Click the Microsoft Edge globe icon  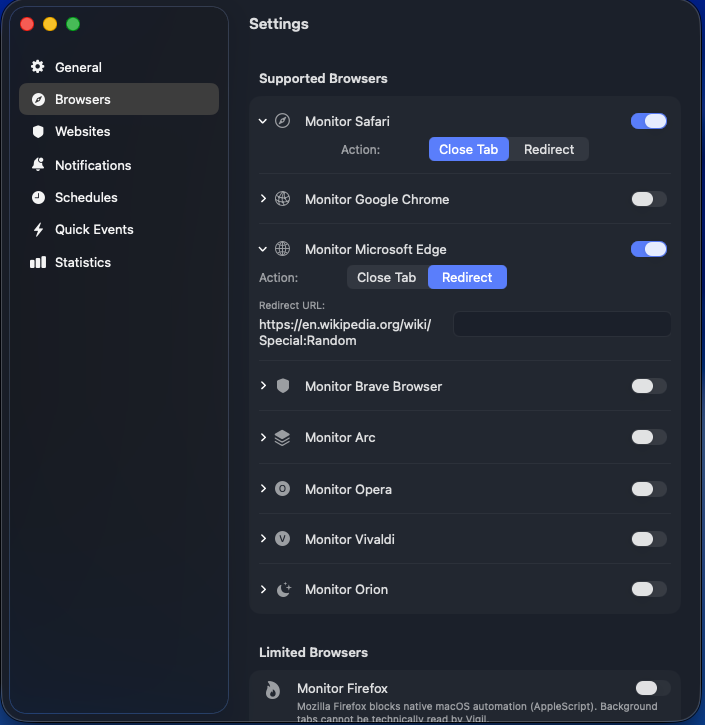(282, 249)
